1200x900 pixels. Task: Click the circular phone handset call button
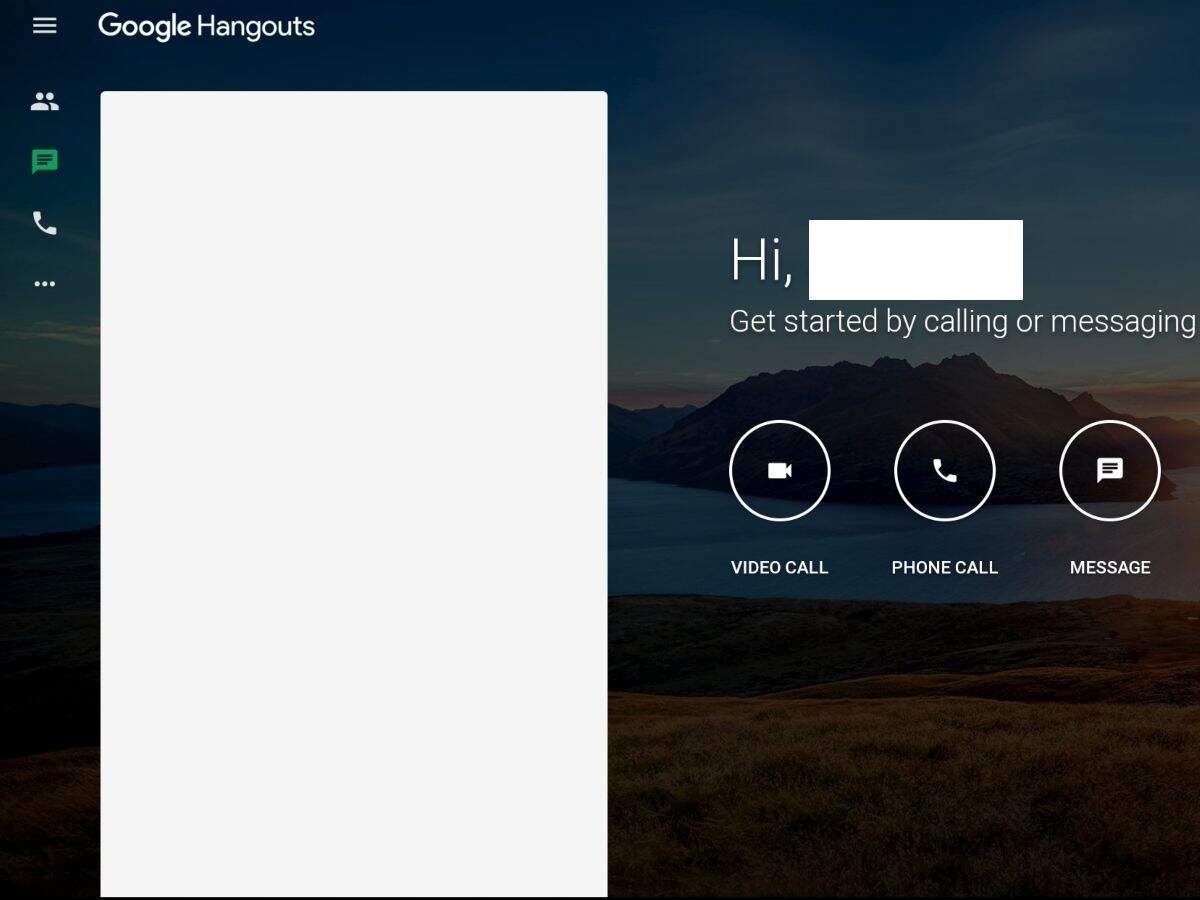945,470
